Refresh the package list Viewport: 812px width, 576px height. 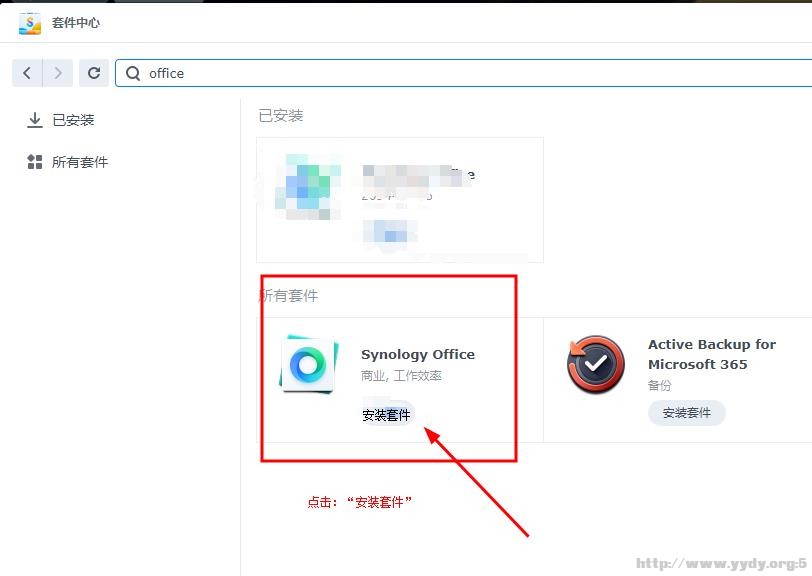[94, 73]
